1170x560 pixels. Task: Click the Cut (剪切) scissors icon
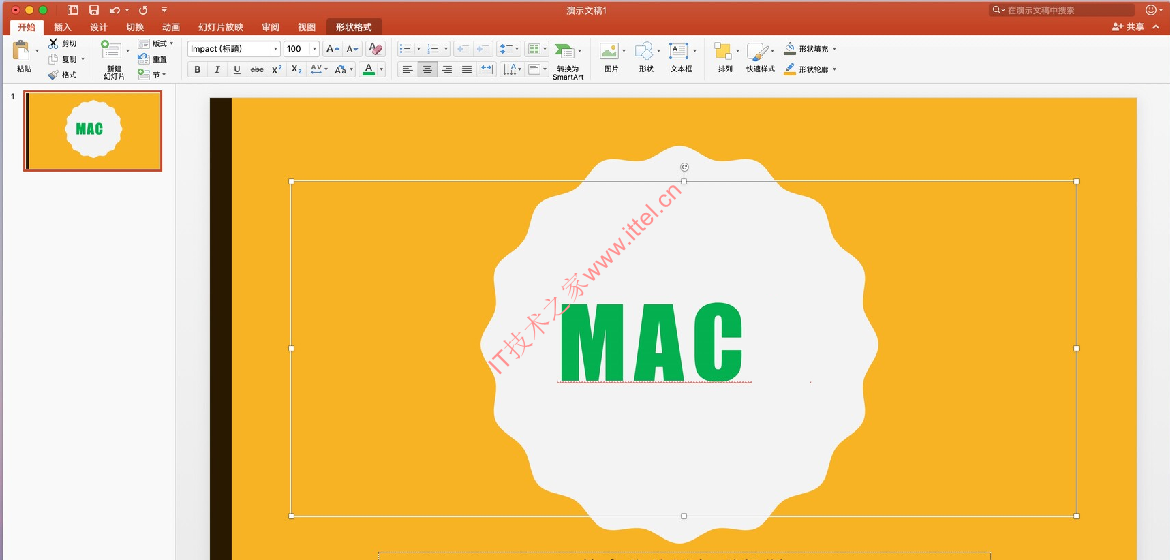53,44
